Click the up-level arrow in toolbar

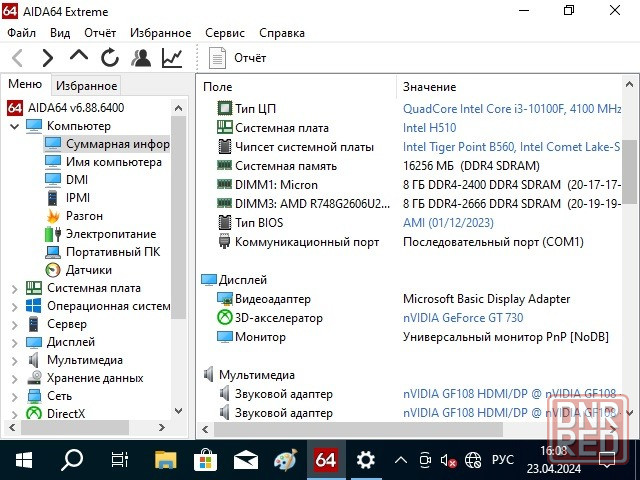point(79,56)
